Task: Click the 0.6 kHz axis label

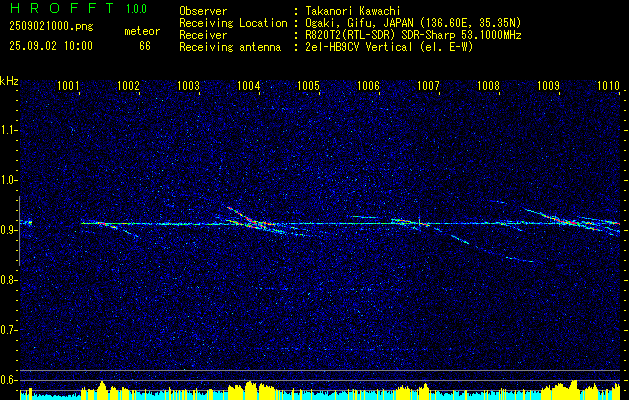Action: [8, 380]
